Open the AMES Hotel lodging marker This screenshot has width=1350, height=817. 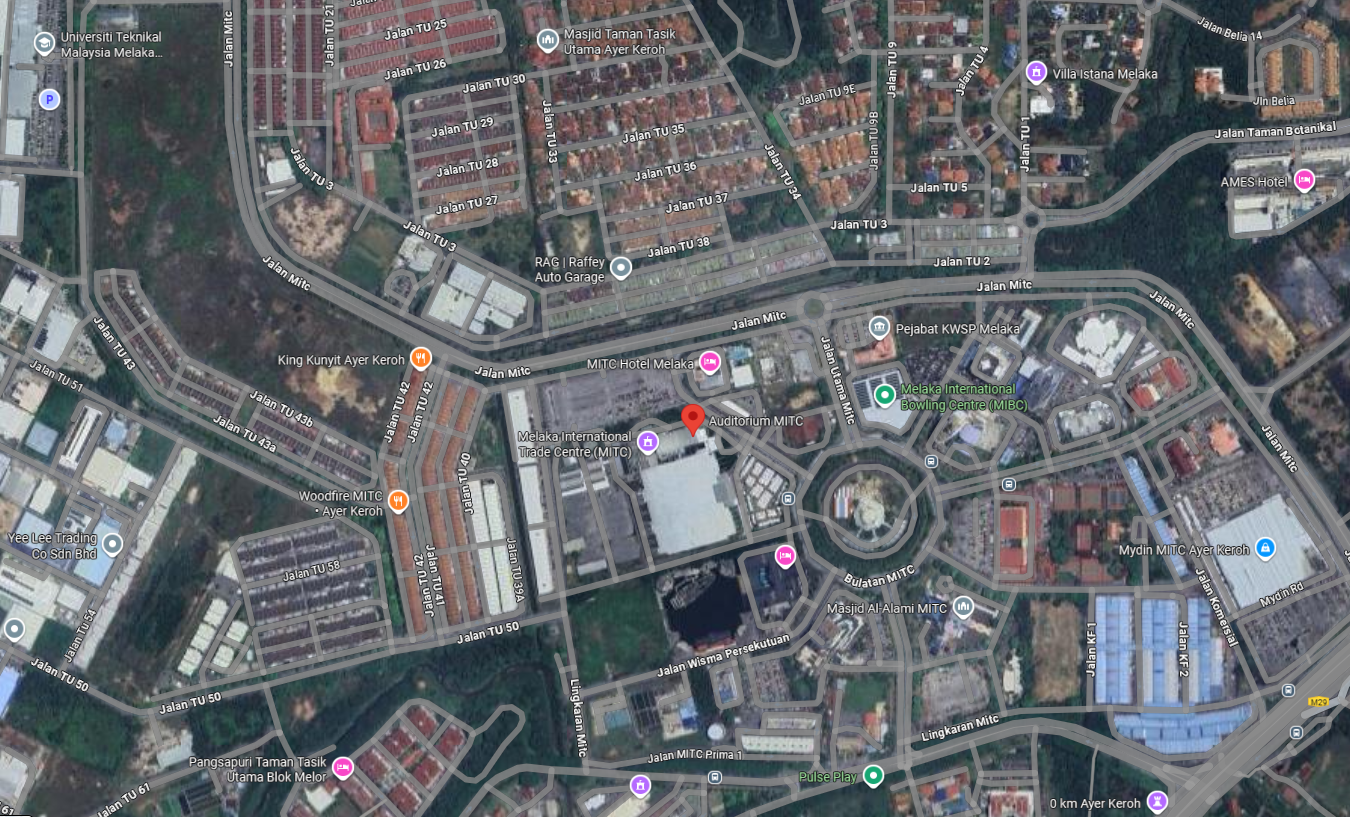pos(1303,181)
